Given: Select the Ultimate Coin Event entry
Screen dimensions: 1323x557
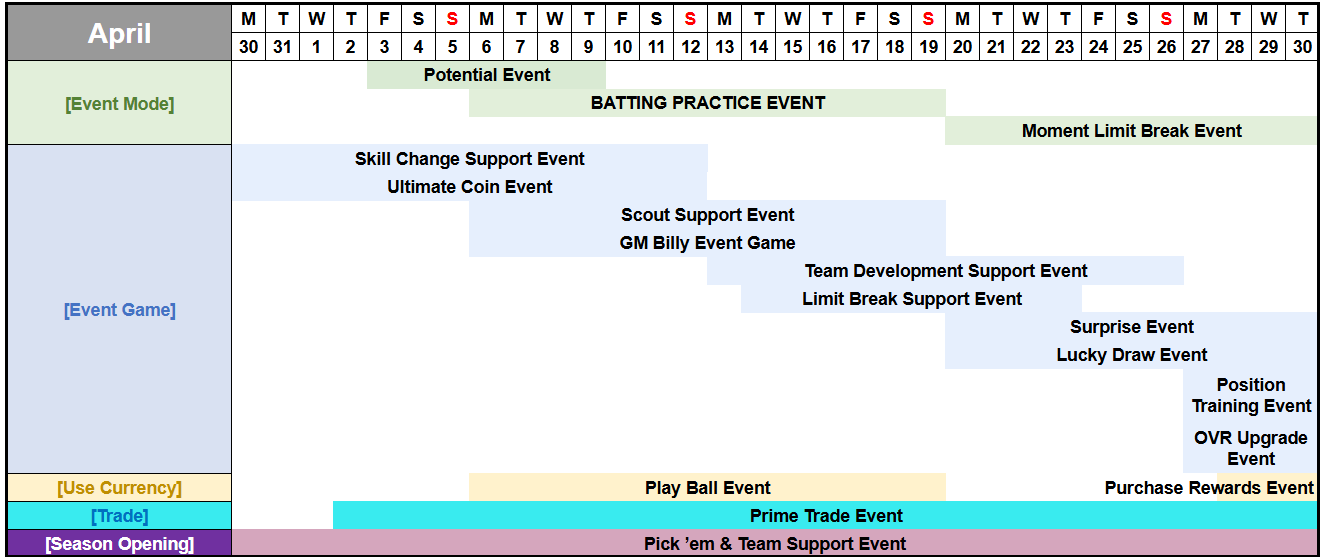Looking at the screenshot, I should click(470, 187).
